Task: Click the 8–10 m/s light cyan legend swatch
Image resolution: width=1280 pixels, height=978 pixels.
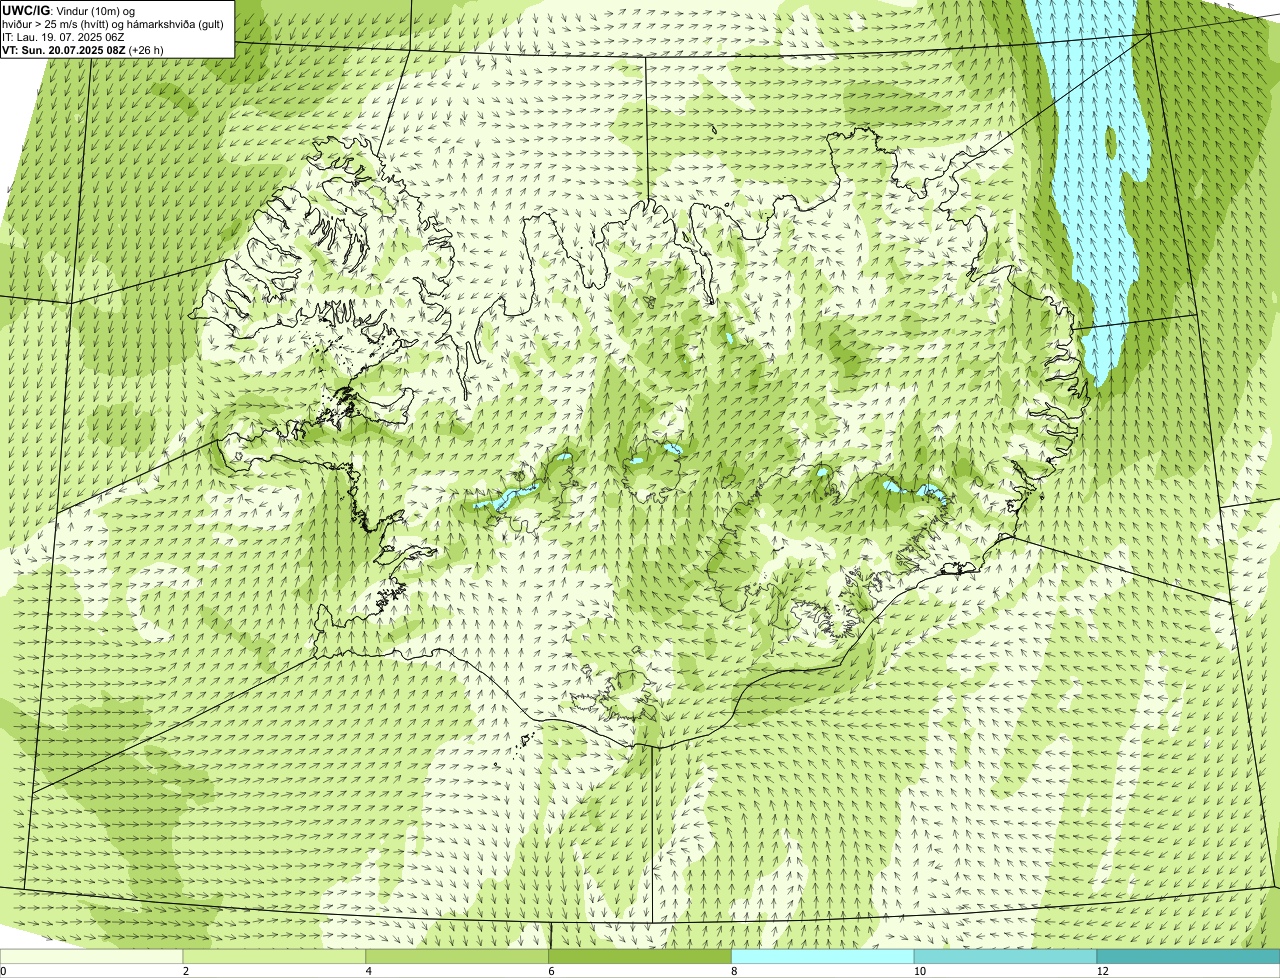Action: (823, 956)
